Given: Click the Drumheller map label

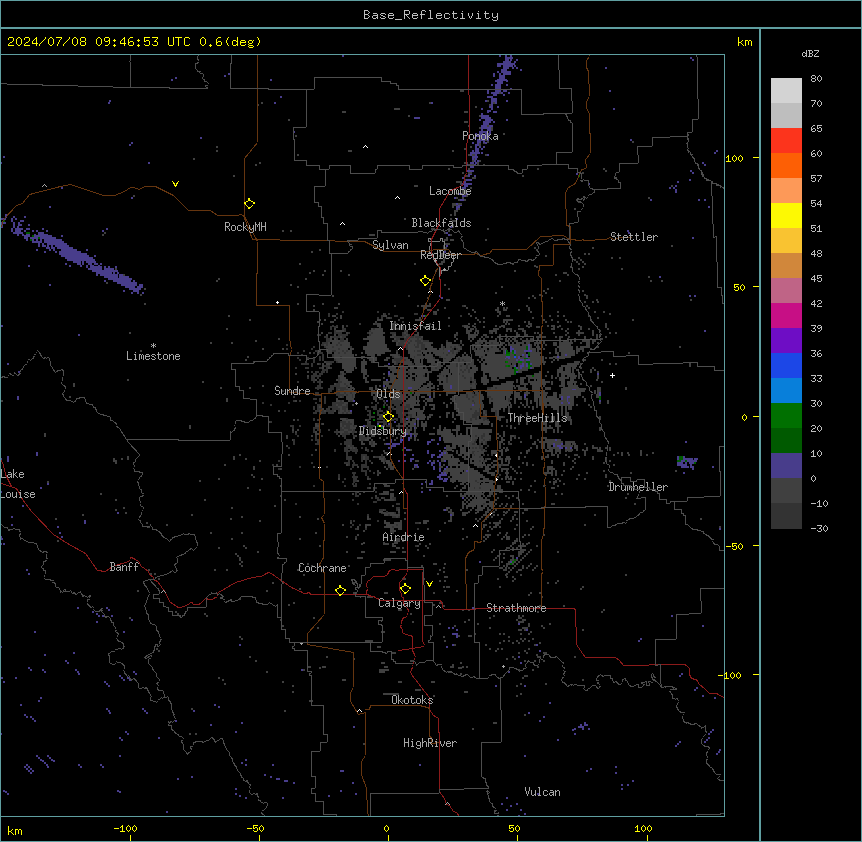Looking at the screenshot, I should tap(638, 487).
